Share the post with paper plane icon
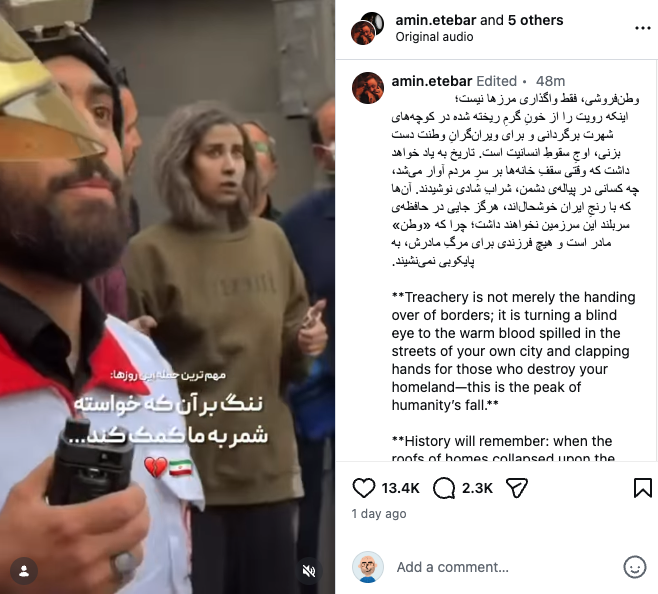This screenshot has height=594, width=658. tap(517, 488)
